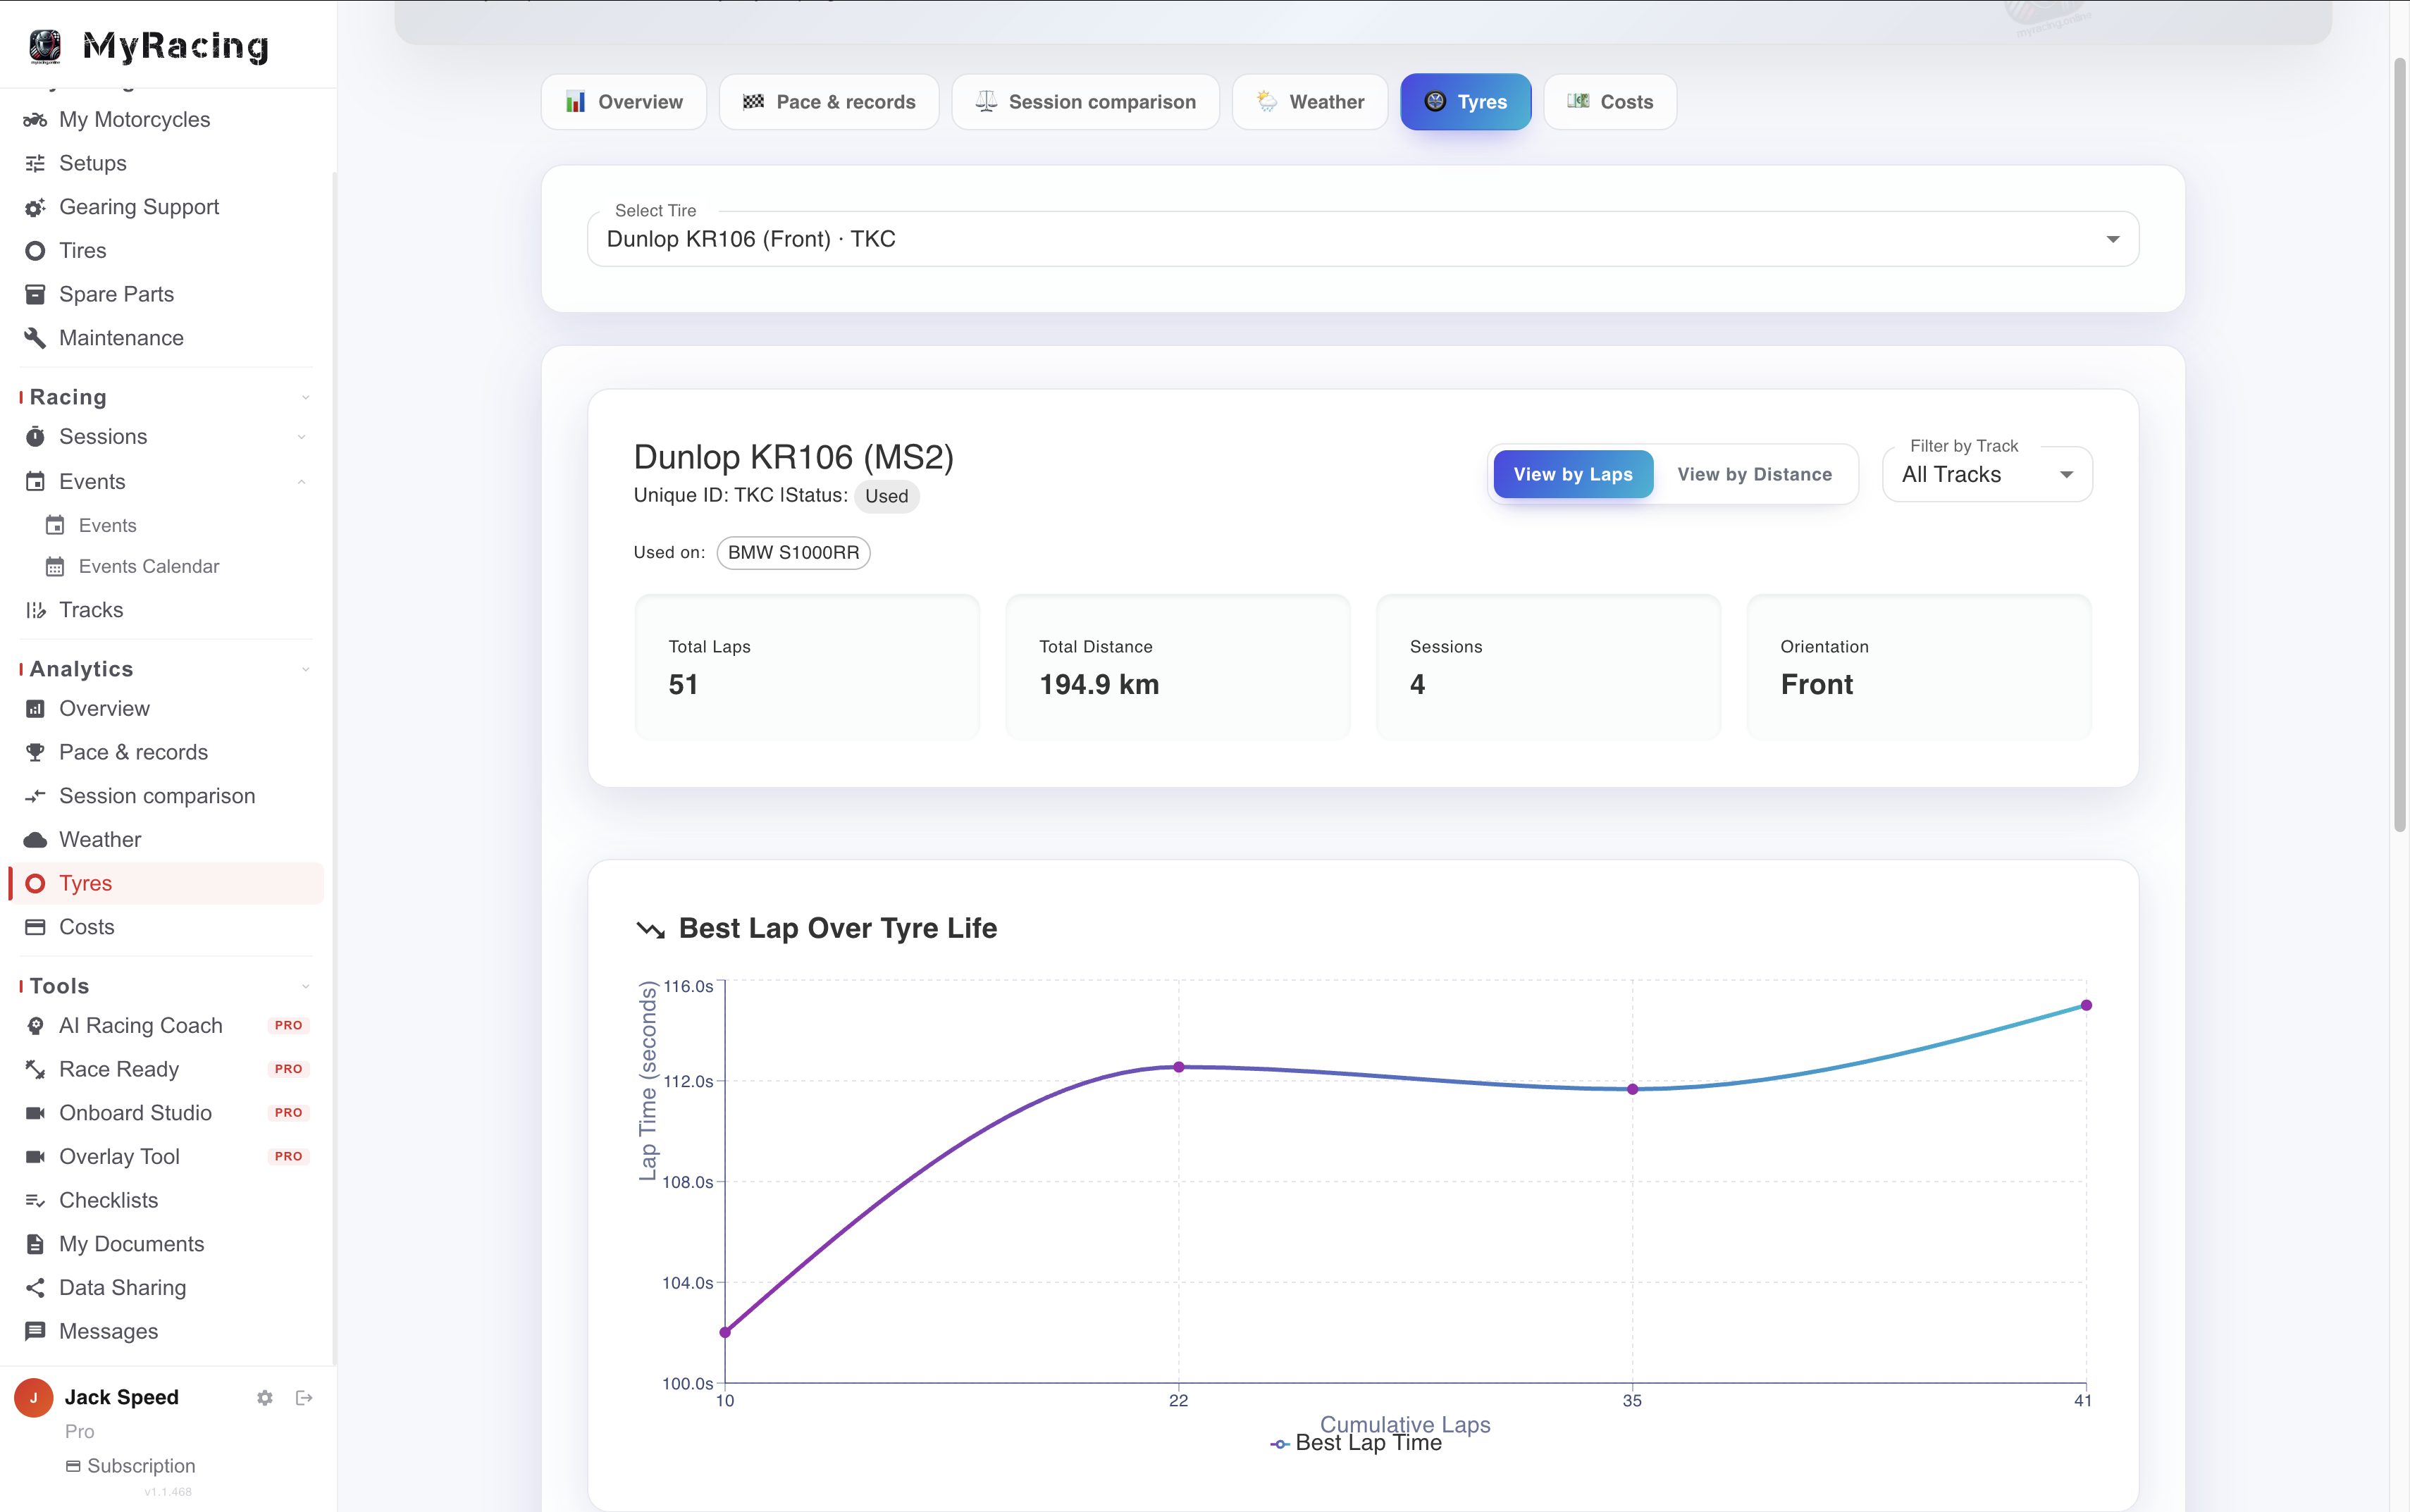Click the Setups sliders icon
Viewport: 2410px width, 1512px height.
35,163
